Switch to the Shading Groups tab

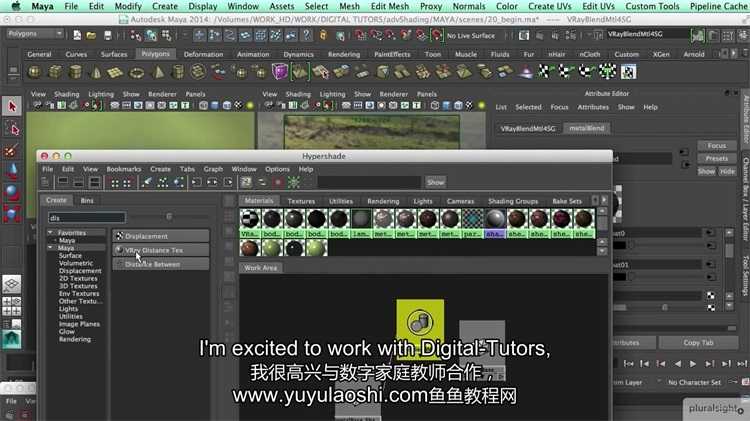click(x=513, y=201)
